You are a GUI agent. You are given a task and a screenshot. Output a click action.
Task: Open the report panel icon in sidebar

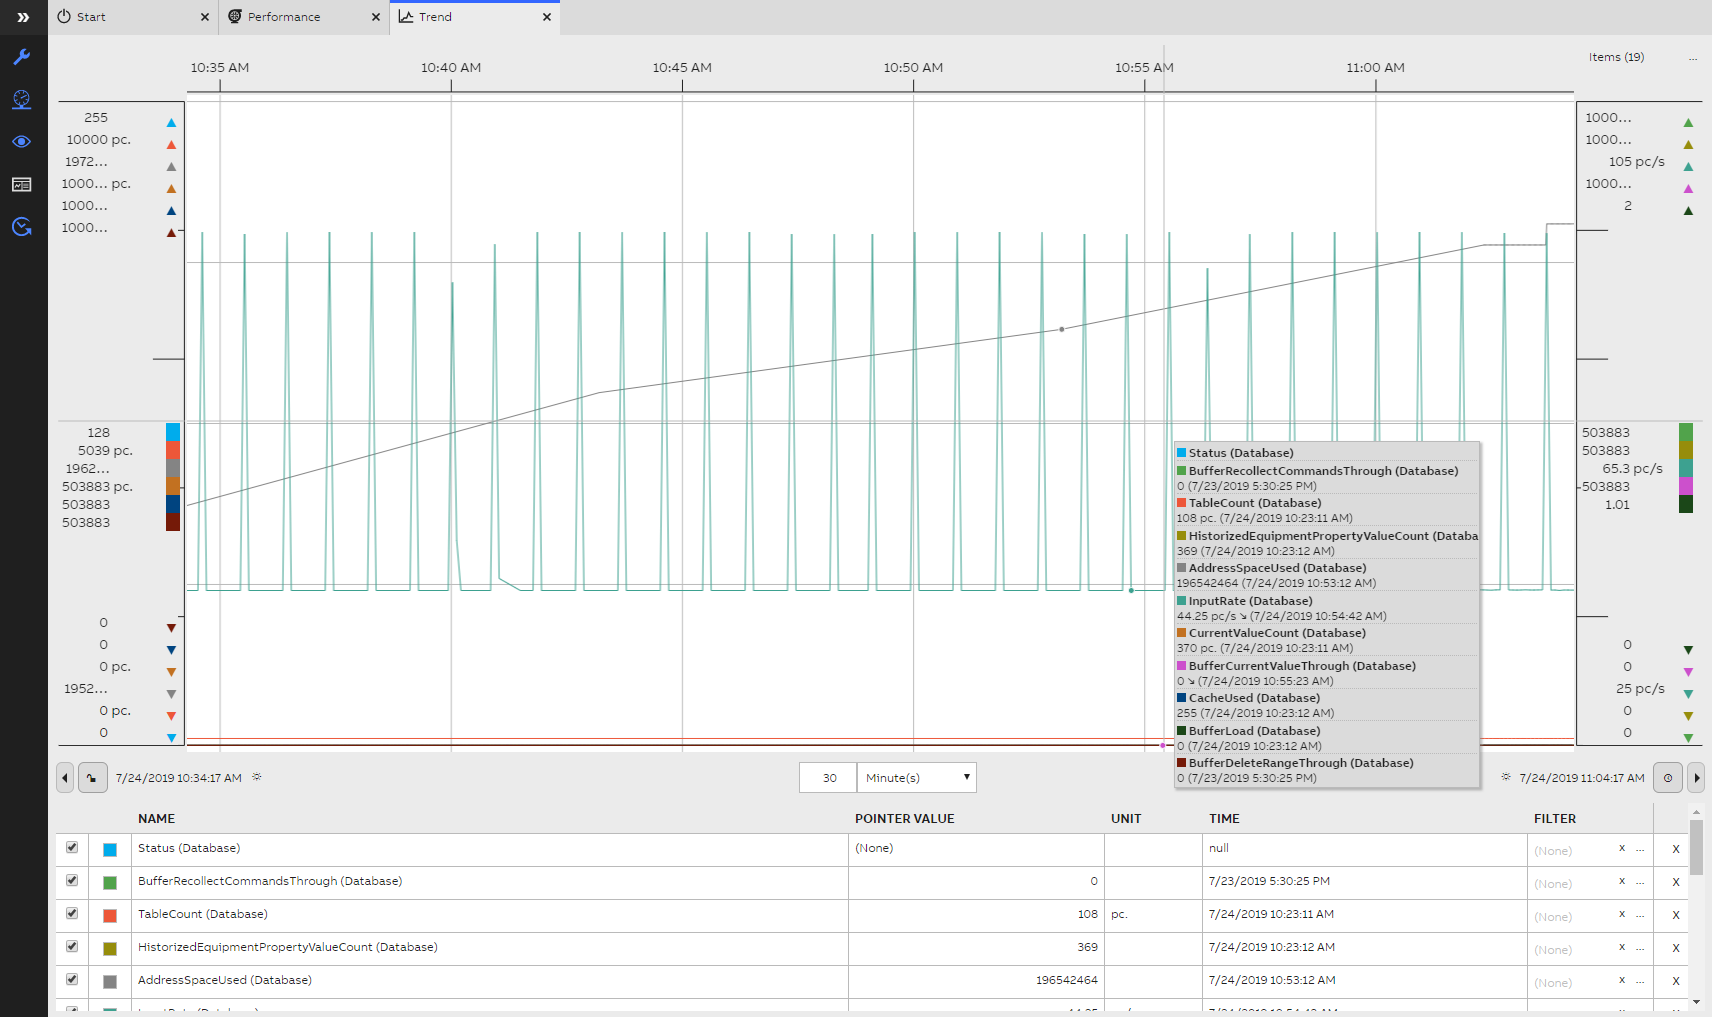pyautogui.click(x=22, y=185)
